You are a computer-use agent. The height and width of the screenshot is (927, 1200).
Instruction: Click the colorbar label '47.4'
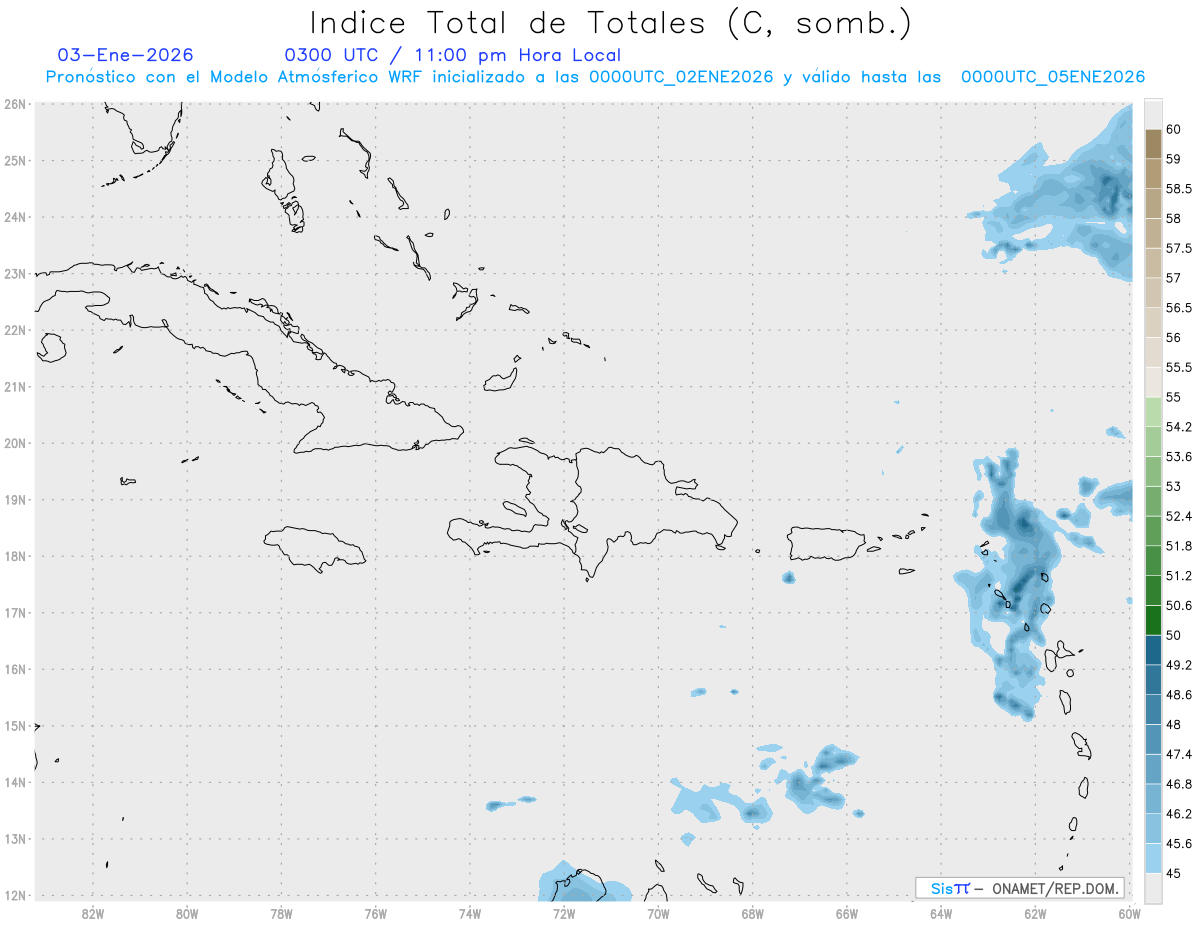pyautogui.click(x=1178, y=754)
